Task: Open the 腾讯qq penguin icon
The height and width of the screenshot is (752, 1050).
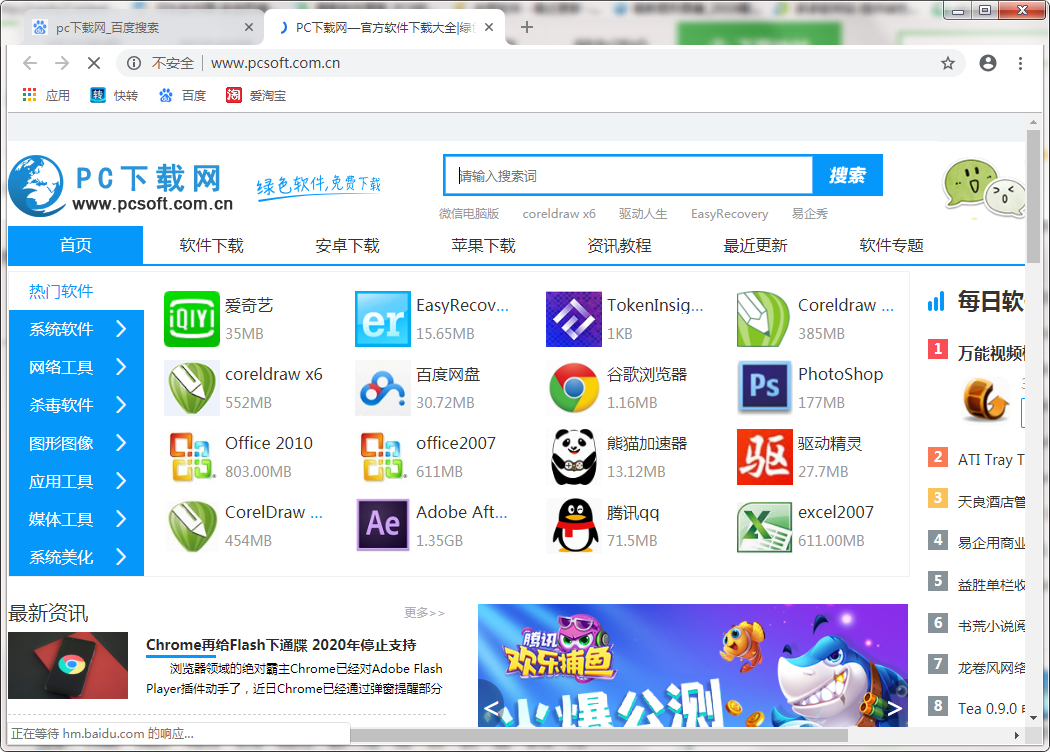Action: tap(574, 526)
